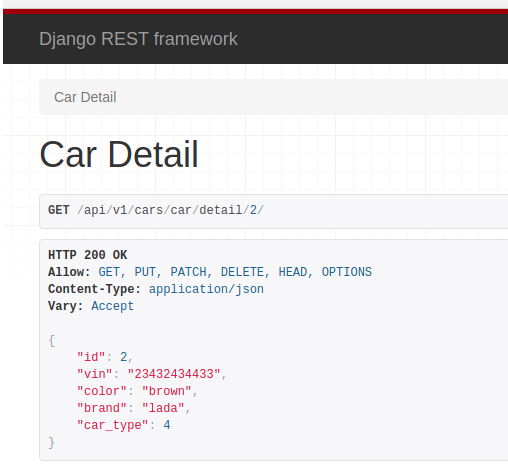508x468 pixels.
Task: Click the car_type value 4
Action: pos(167,425)
